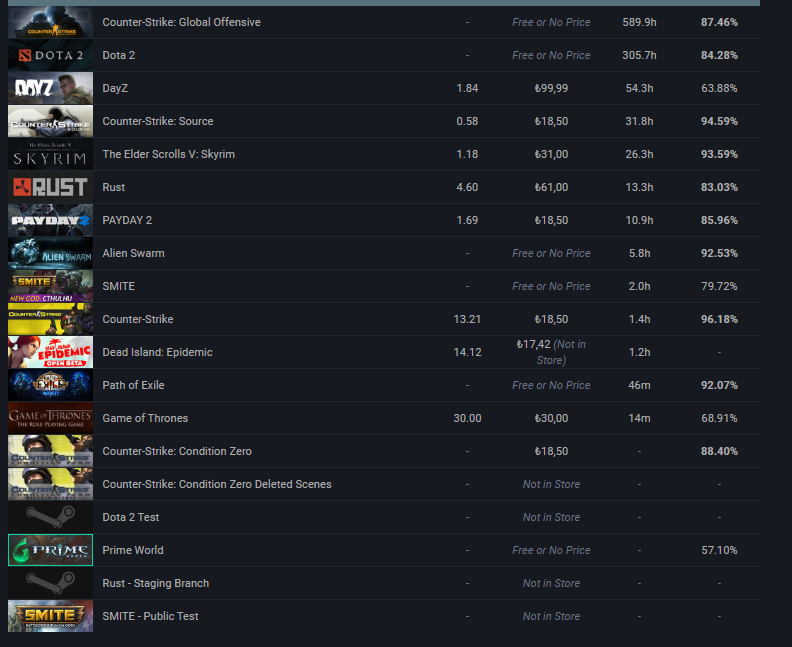Open Condition Zero Deleted Scenes thumbnail
Image resolution: width=792 pixels, height=647 pixels.
tap(51, 484)
